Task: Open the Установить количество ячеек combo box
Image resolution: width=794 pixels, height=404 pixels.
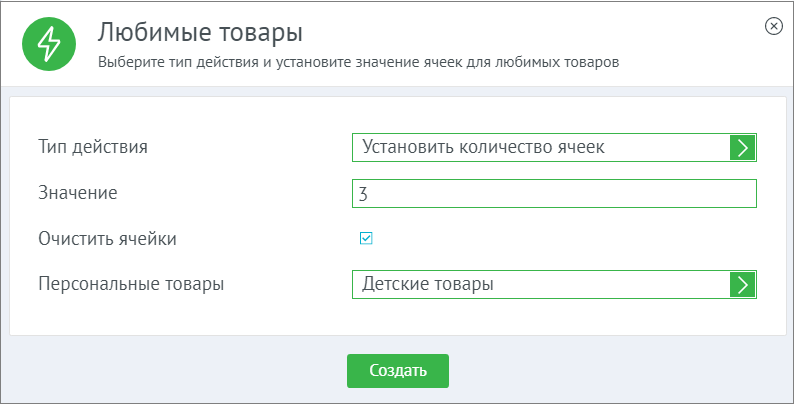Action: pos(554,148)
